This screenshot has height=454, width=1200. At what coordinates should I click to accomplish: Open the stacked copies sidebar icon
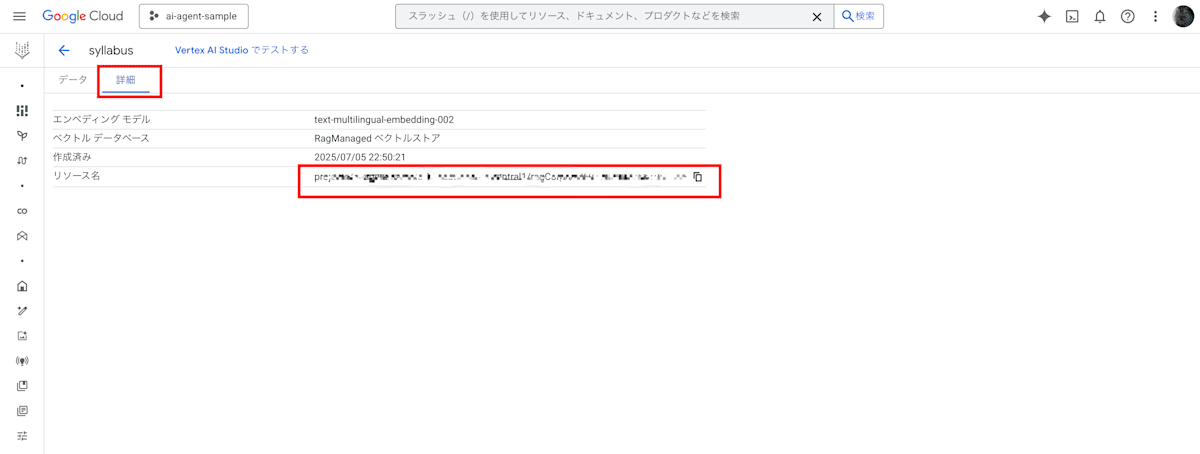22,386
